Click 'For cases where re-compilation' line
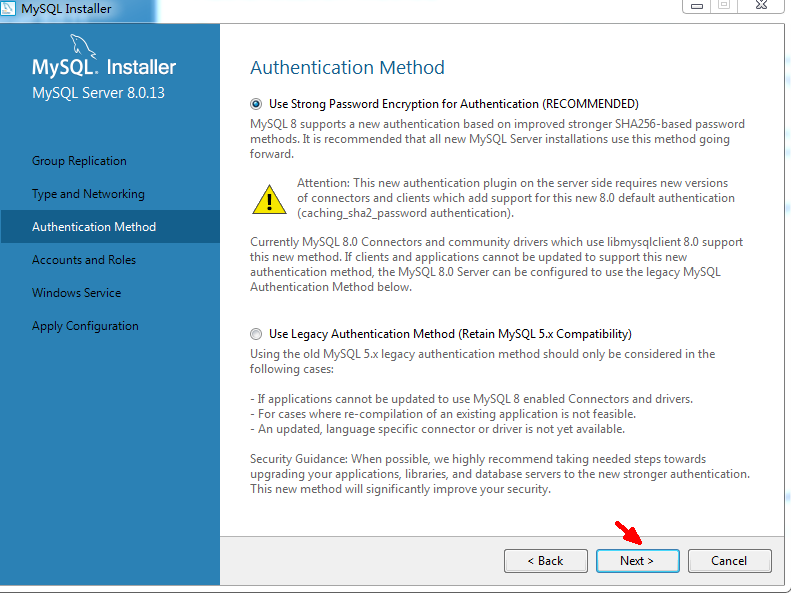Screen dimensions: 791x593 pyautogui.click(x=443, y=414)
